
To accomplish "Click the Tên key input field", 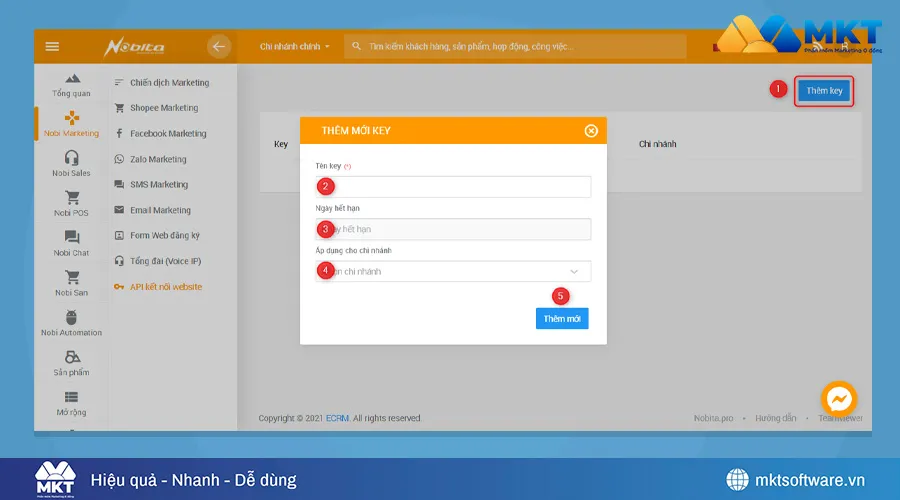I will tap(453, 187).
